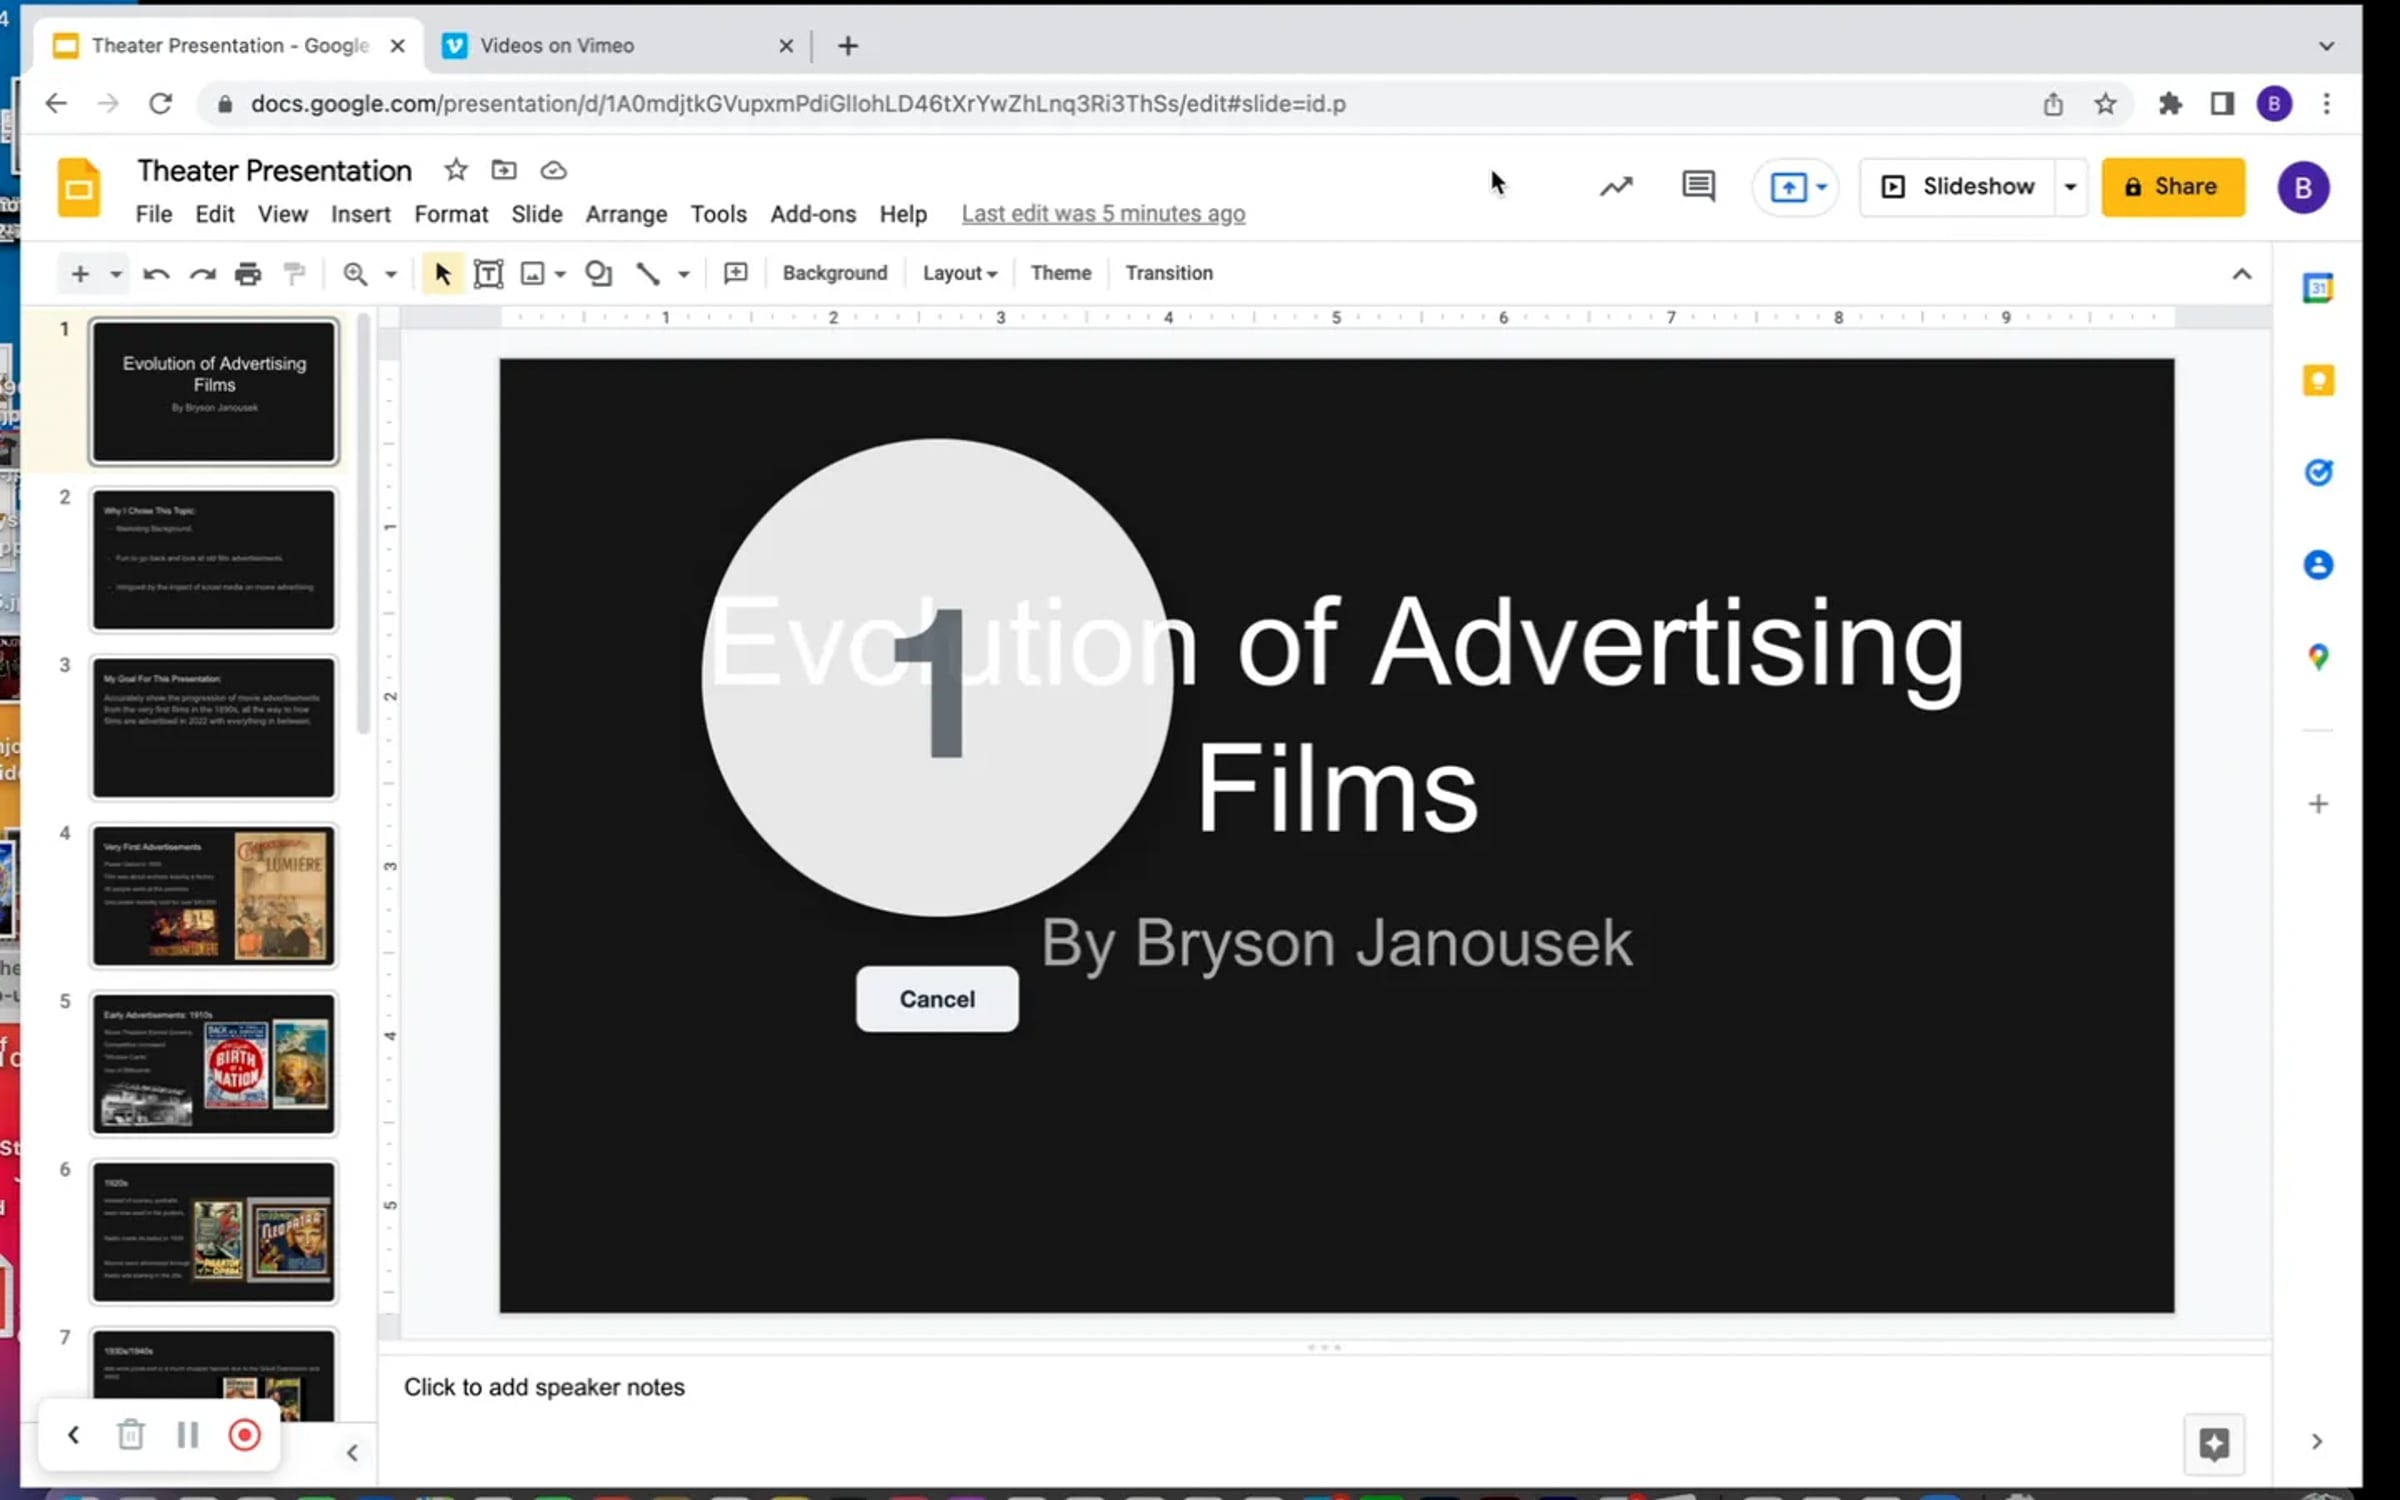Click the Share button
Viewport: 2400px width, 1500px height.
point(2172,187)
